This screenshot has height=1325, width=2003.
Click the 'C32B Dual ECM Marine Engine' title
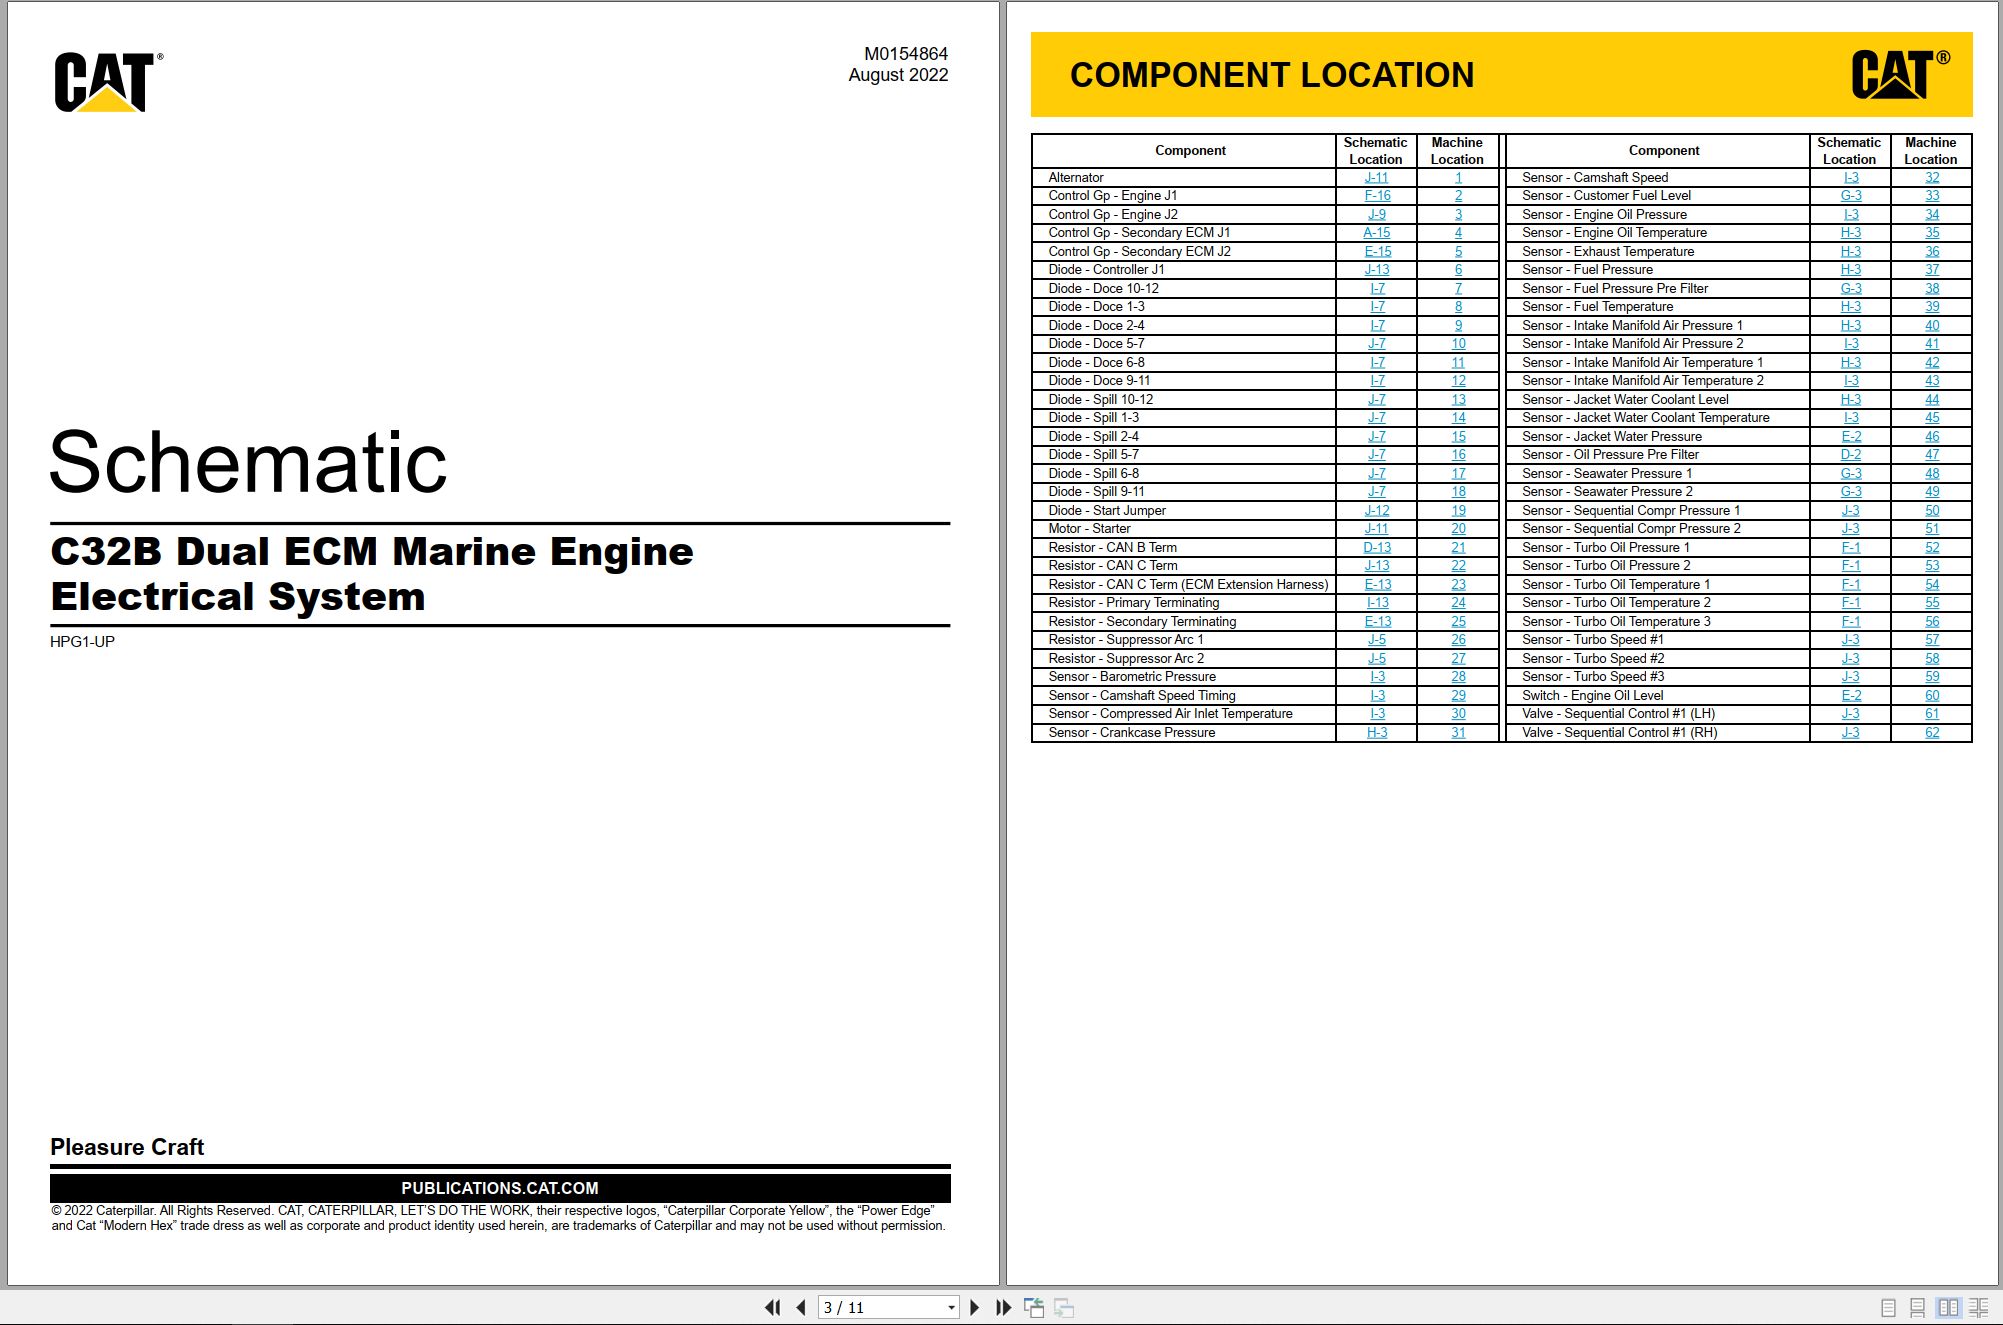click(372, 552)
